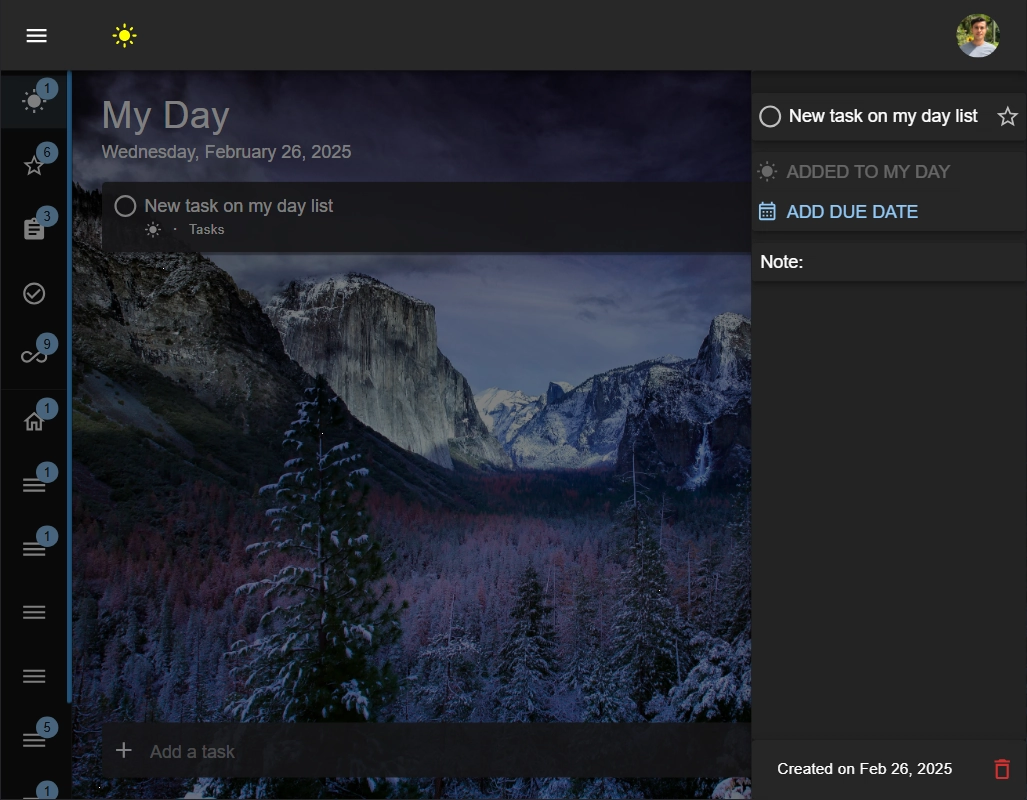Open the Tasks home icon in sidebar
The height and width of the screenshot is (800, 1027).
coord(35,420)
